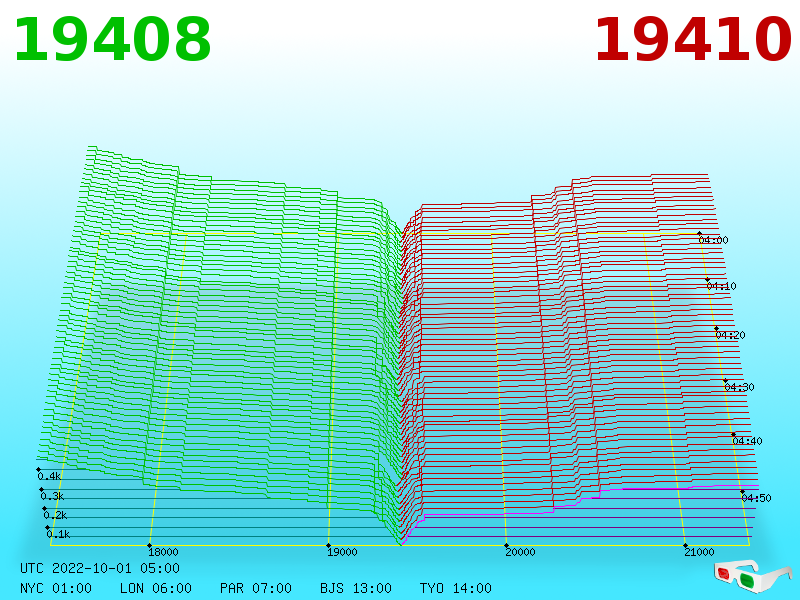The image size is (800, 600).
Task: Click the 3D glasses icon
Action: 753,576
